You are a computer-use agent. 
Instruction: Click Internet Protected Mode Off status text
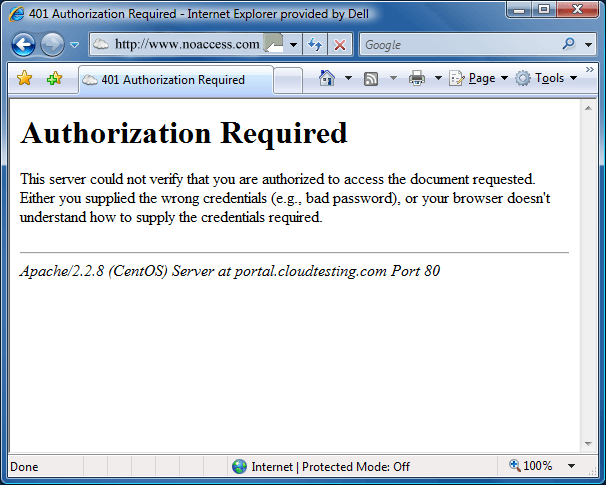pos(330,467)
